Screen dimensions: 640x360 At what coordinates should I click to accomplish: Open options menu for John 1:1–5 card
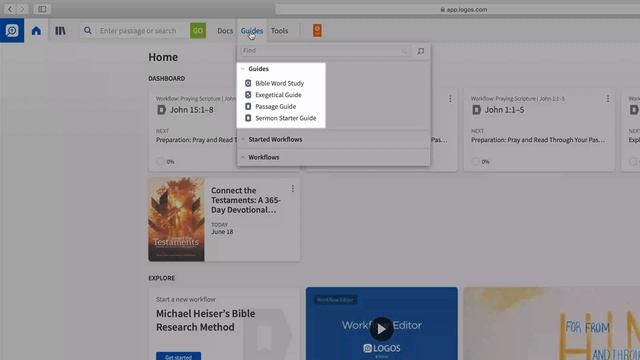pyautogui.click(x=608, y=99)
